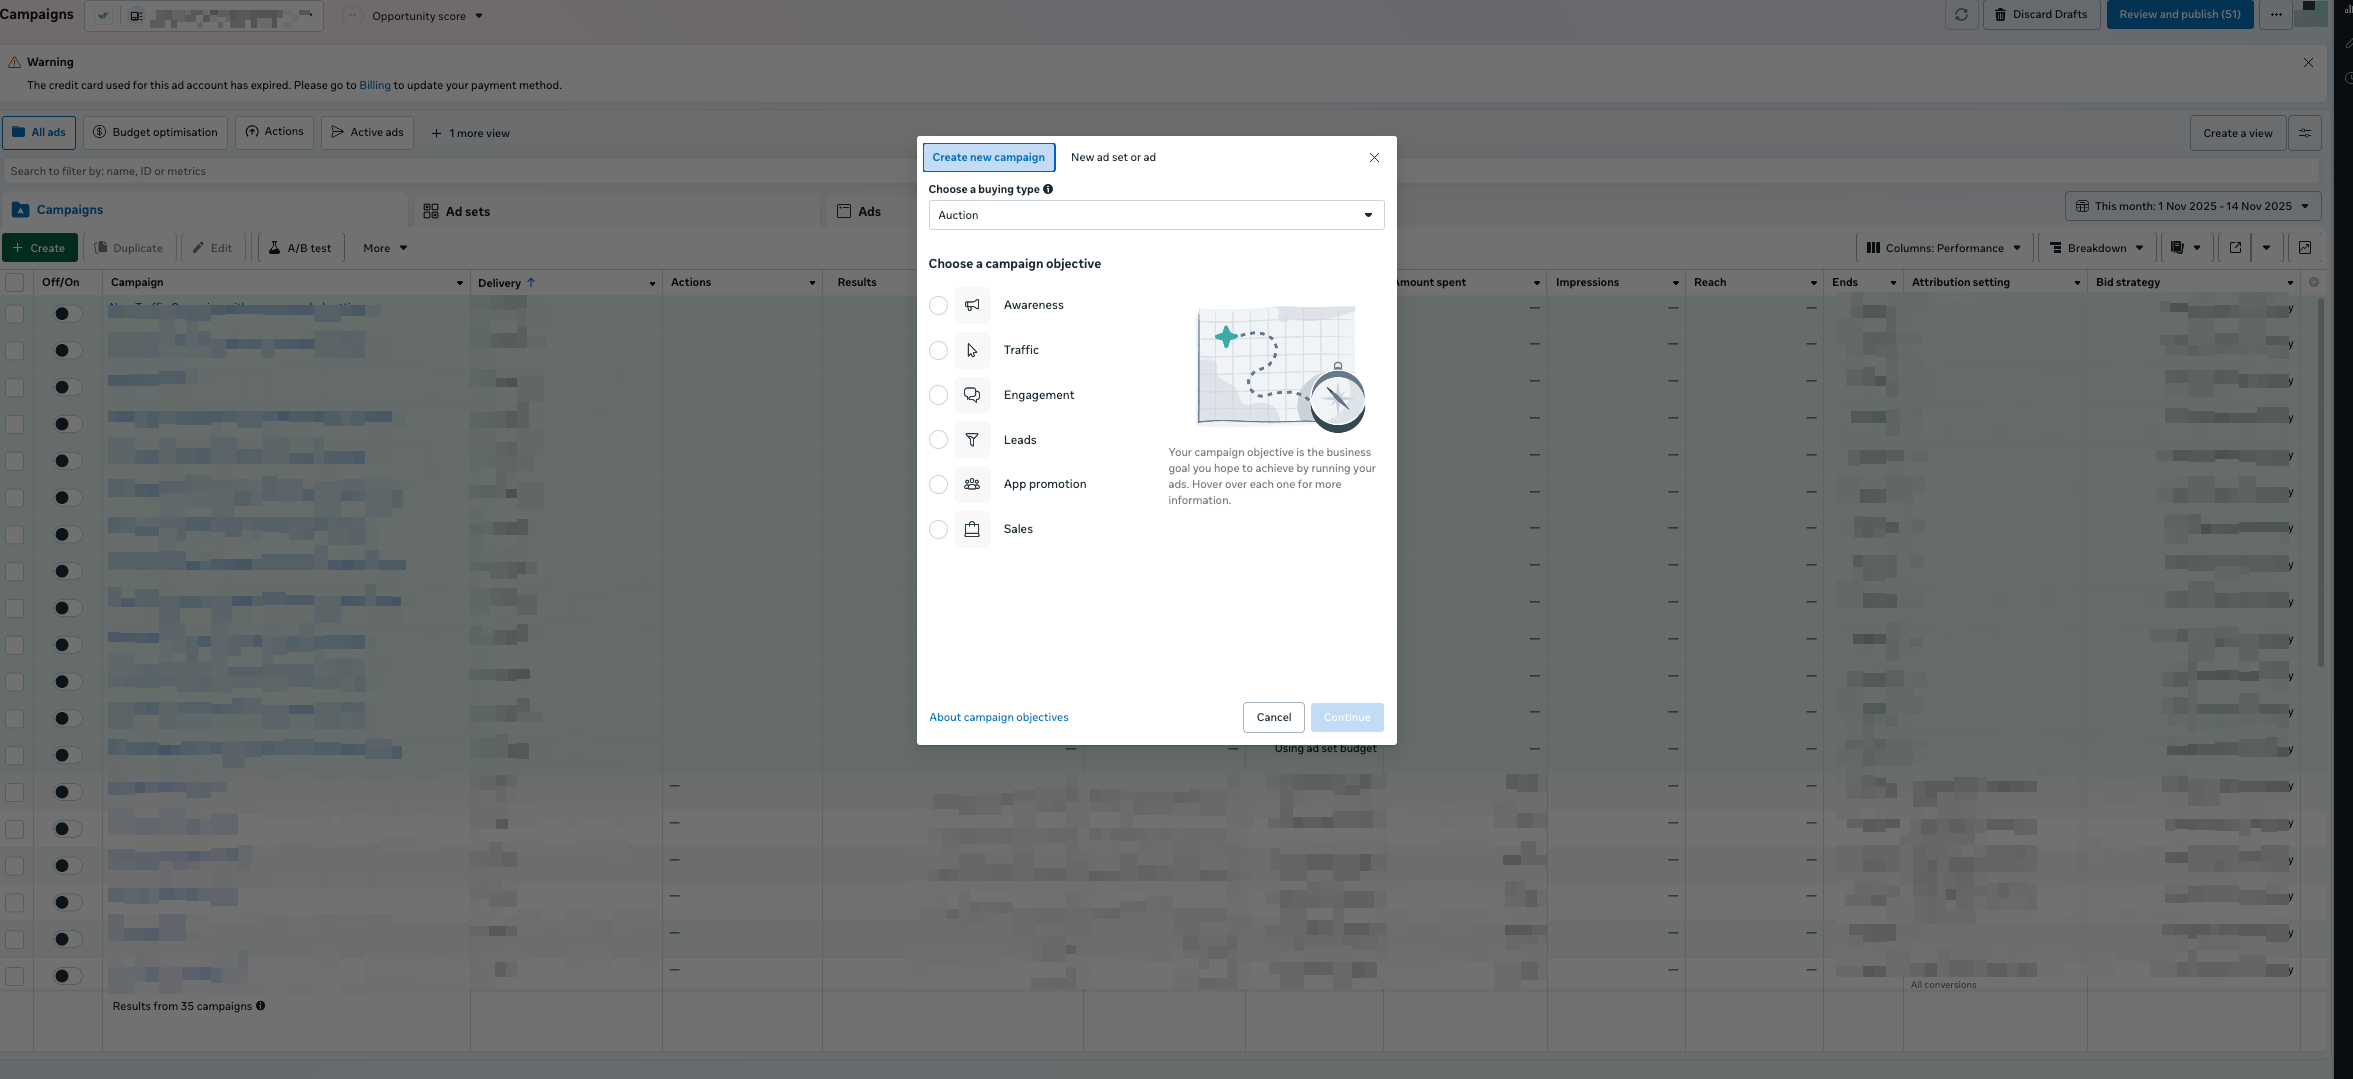Click the info icon beside buying type

[x=1048, y=189]
